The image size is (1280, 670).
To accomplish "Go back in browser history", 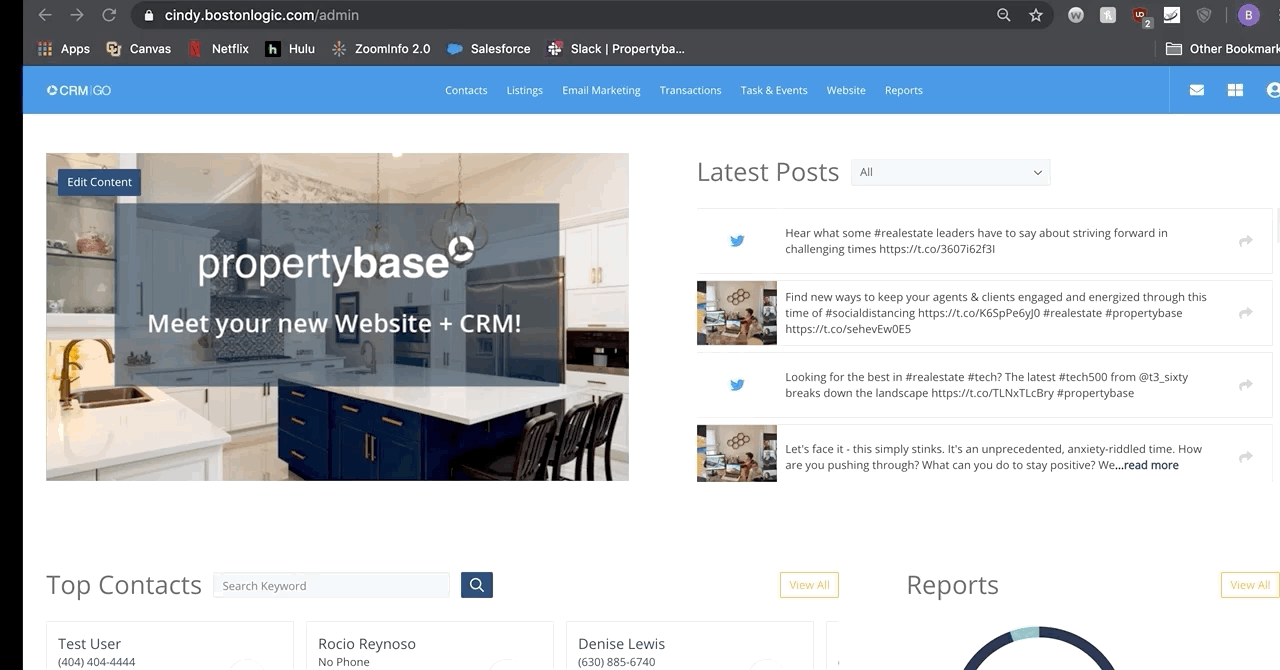I will tap(45, 15).
